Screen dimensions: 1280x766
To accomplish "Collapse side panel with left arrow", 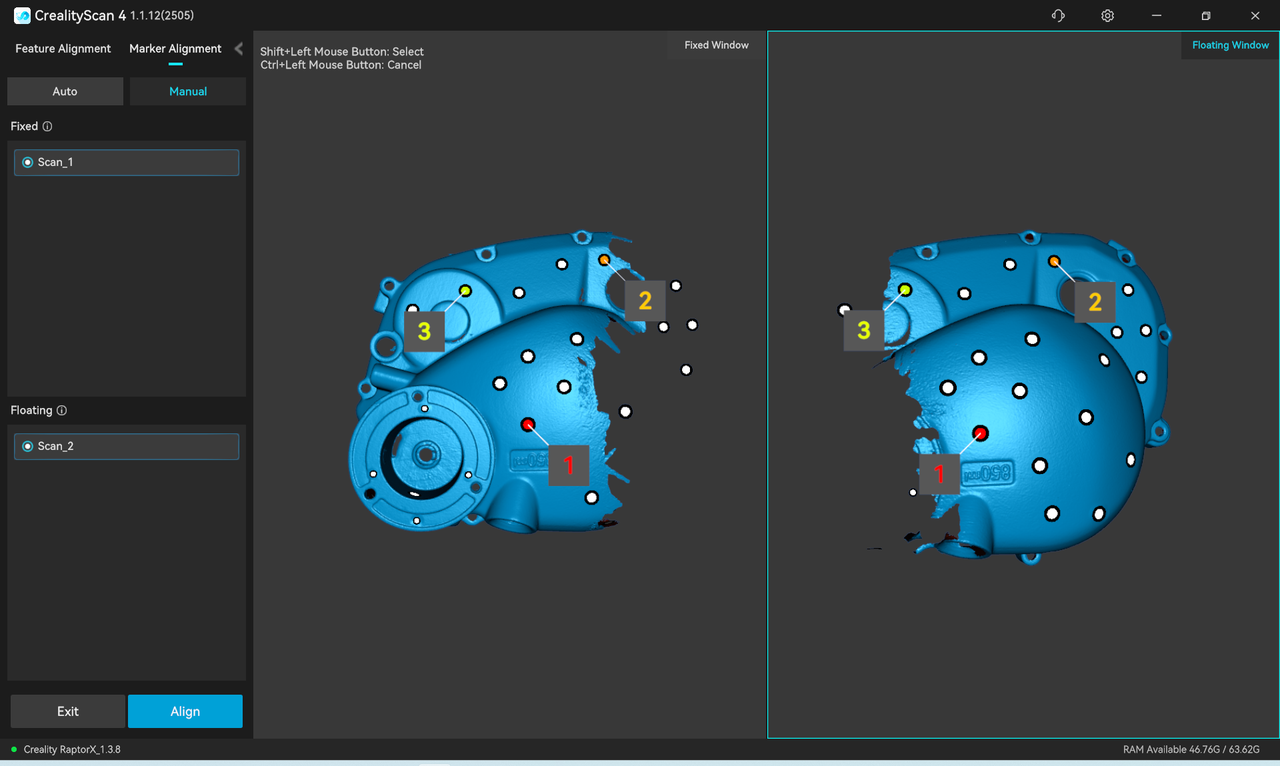I will pos(238,49).
